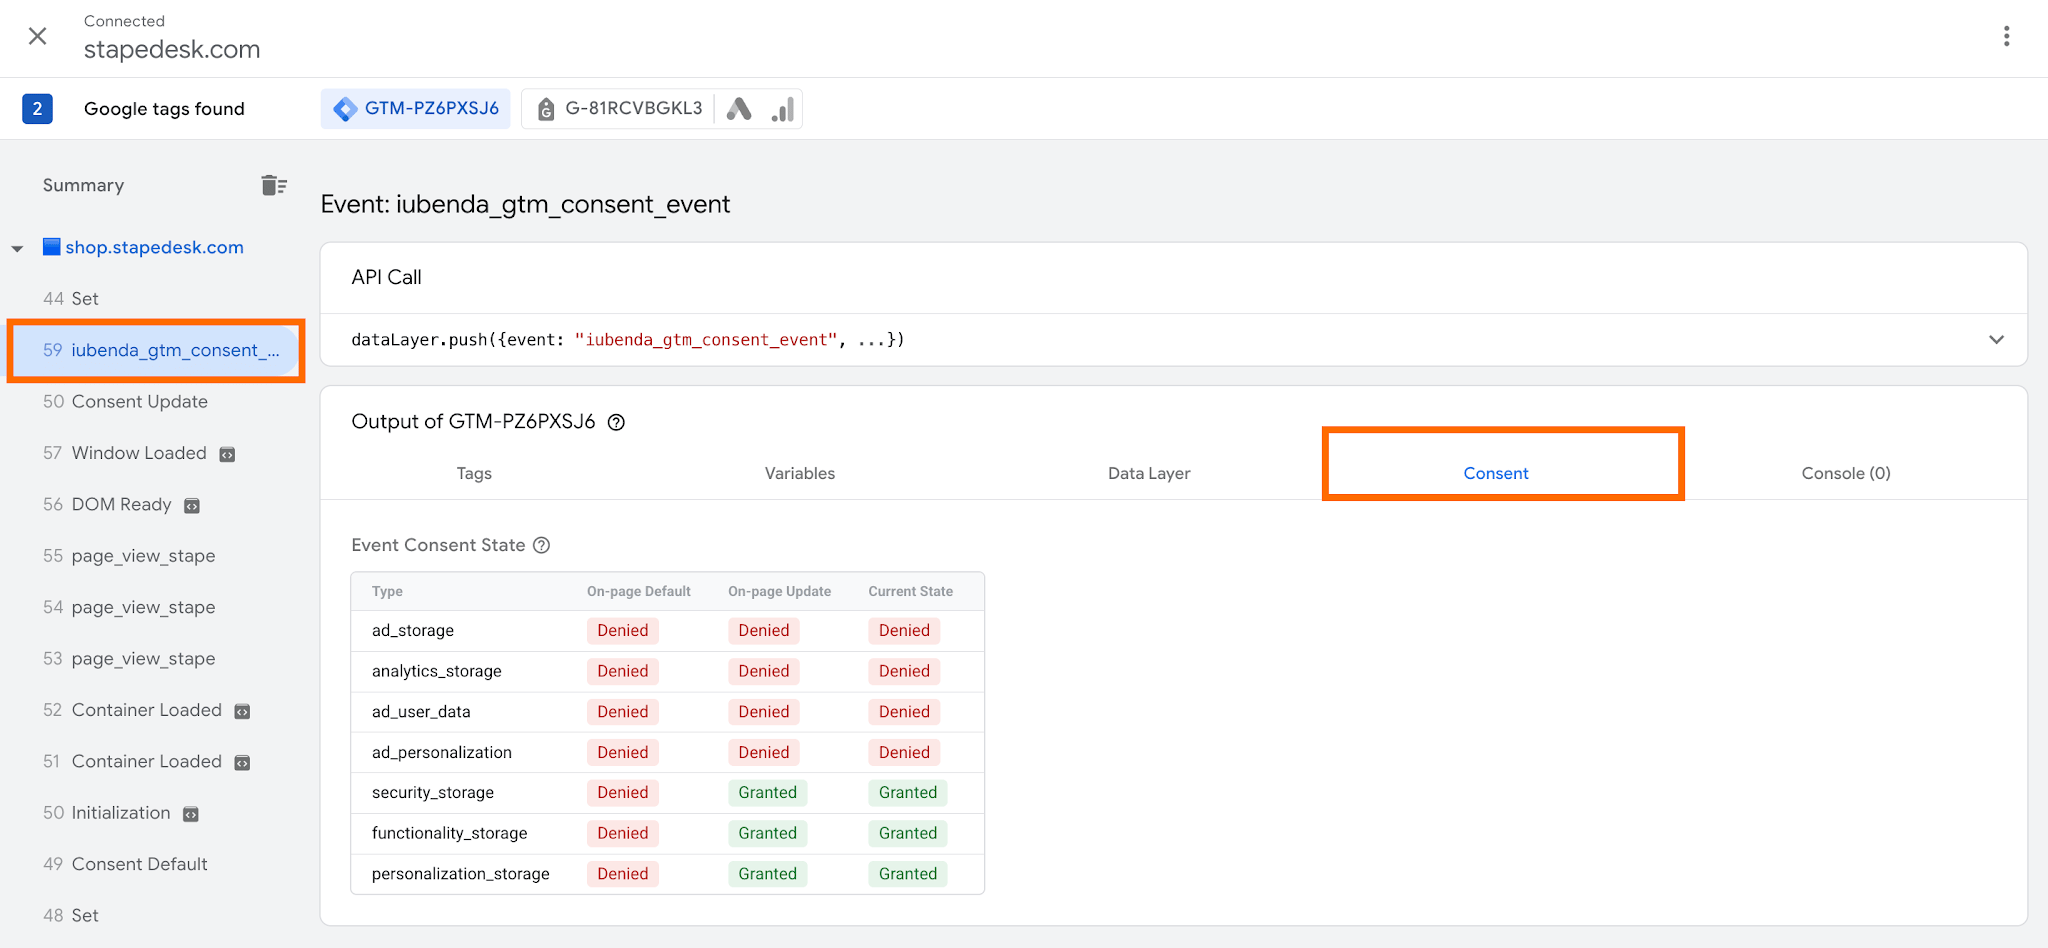The image size is (2048, 948).
Task: Select the GTM-PZ6PXSJ6 container tag chip
Action: click(x=416, y=108)
